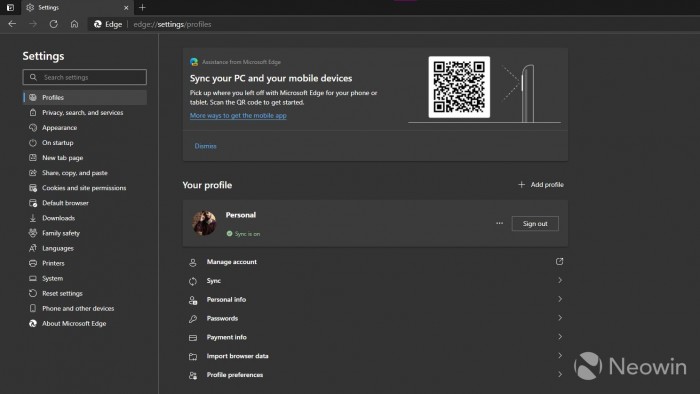Image resolution: width=700 pixels, height=394 pixels.
Task: Click the Your profile heading
Action: point(207,185)
